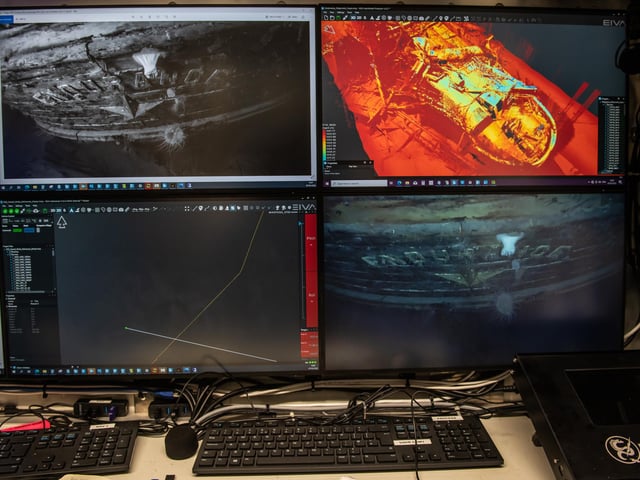The height and width of the screenshot is (480, 640).
Task: Click four-dots grid icon on bottom-left toolbar
Action: coord(187,209)
